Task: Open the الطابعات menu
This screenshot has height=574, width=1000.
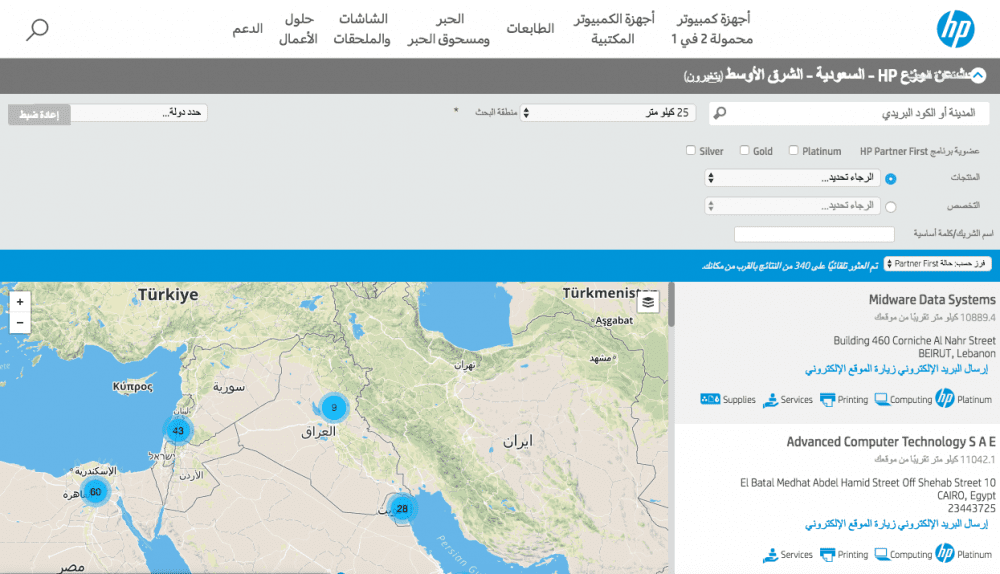Action: click(x=530, y=29)
